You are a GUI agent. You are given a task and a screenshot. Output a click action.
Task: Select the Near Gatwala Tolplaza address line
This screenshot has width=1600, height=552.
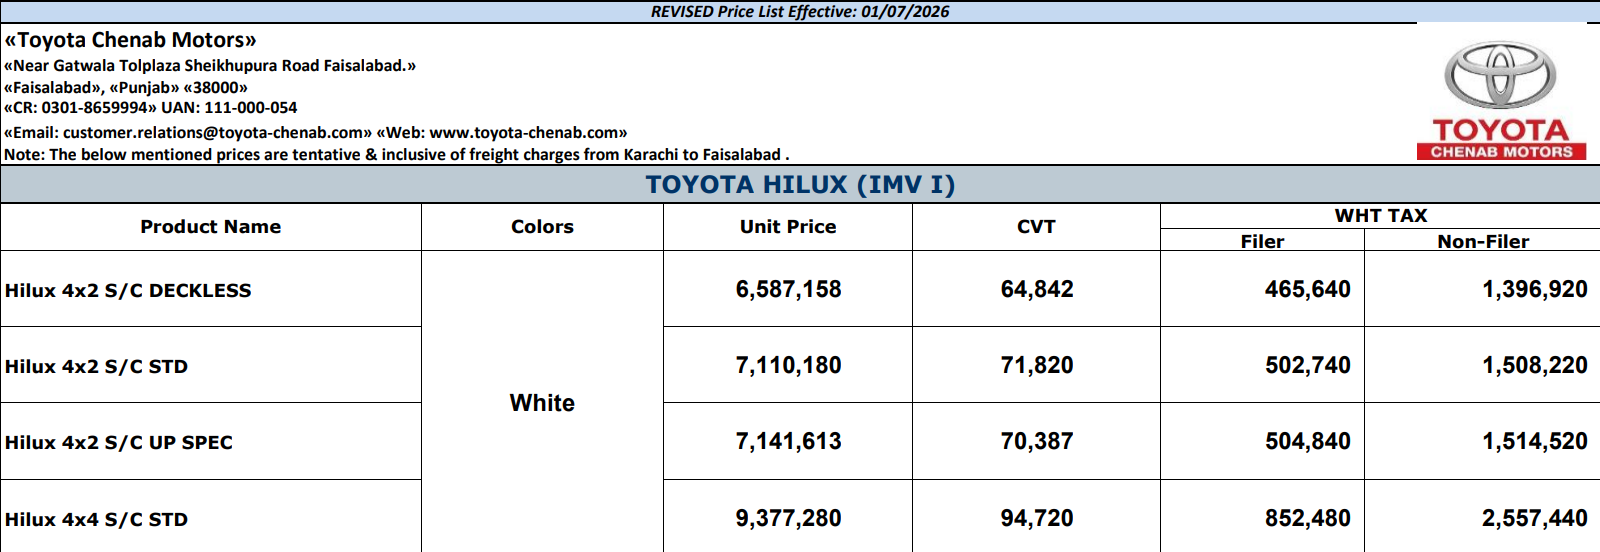[210, 66]
